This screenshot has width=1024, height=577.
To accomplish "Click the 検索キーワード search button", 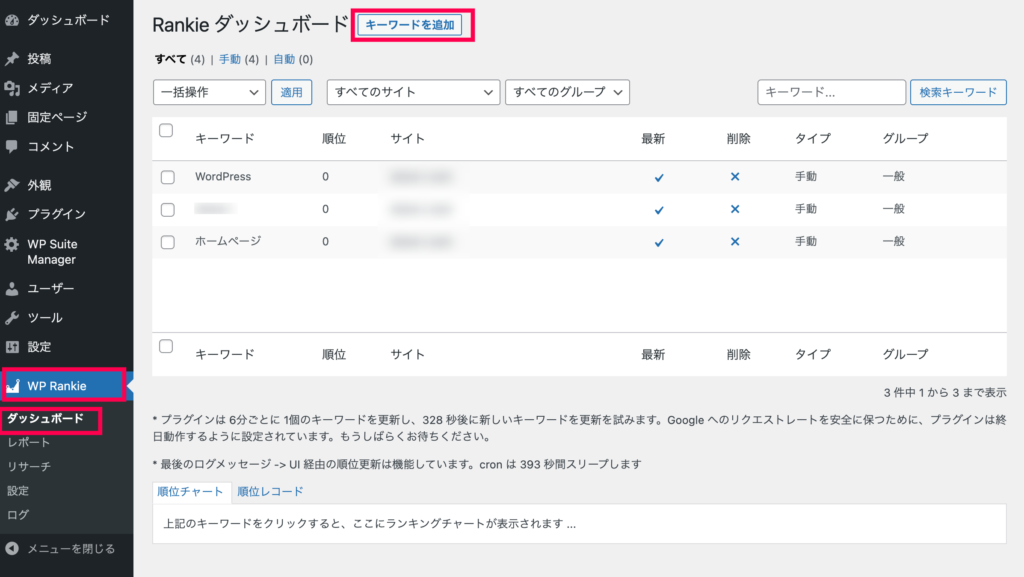I will (x=958, y=92).
